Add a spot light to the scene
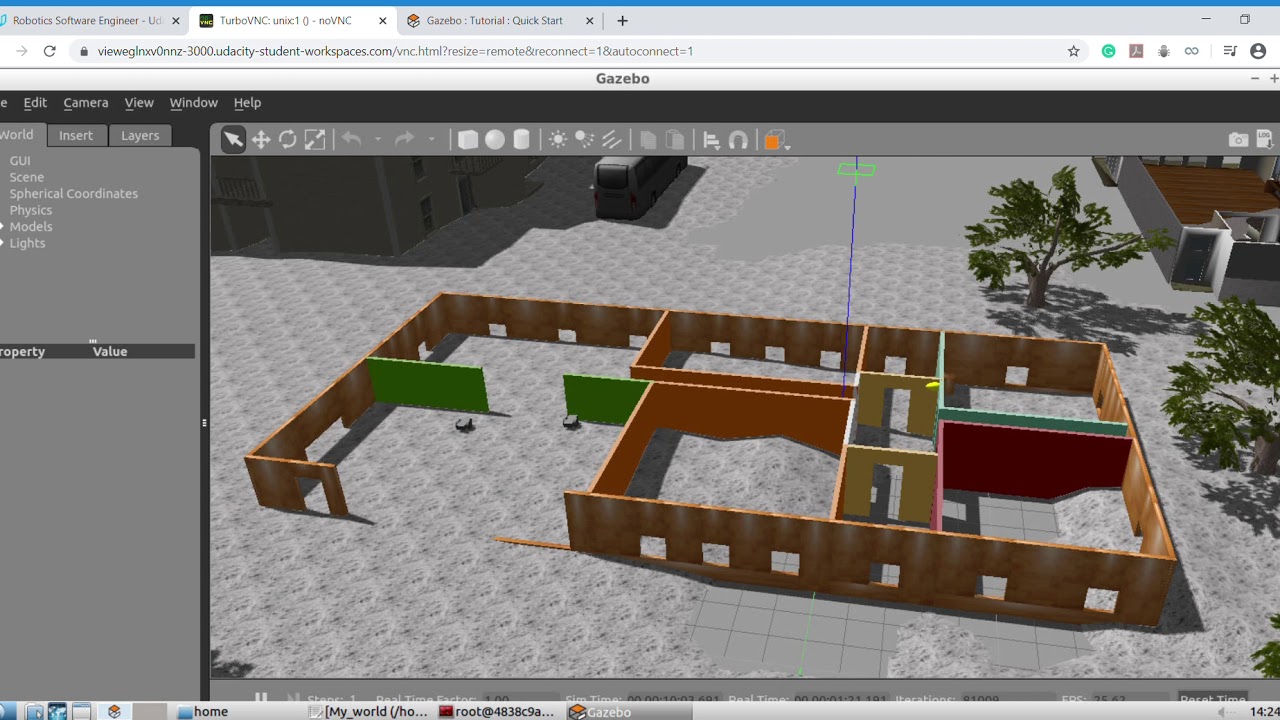The height and width of the screenshot is (720, 1280). (x=584, y=140)
